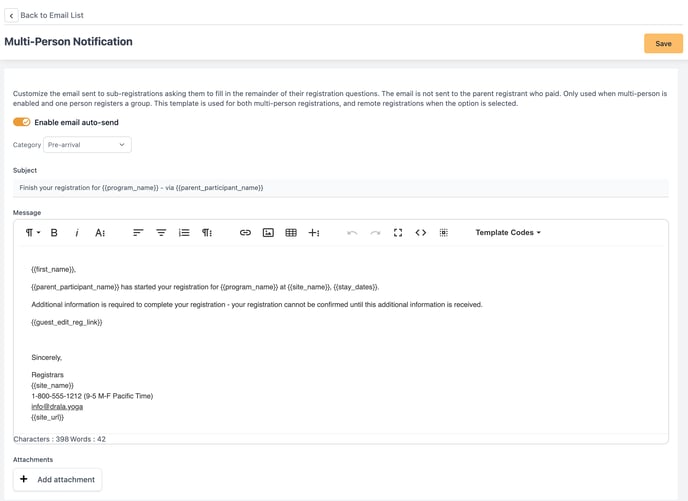688x501 pixels.
Task: Open the Template Codes dropdown
Action: (508, 233)
